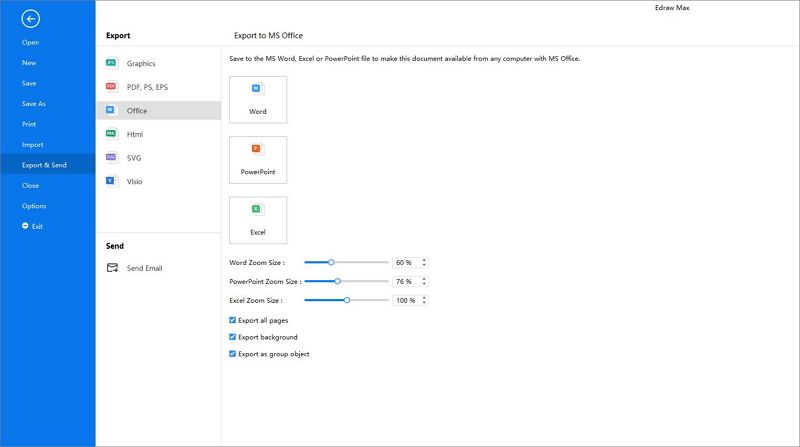Click the Word Zoom Size slider handle
The image size is (800, 447).
point(331,262)
